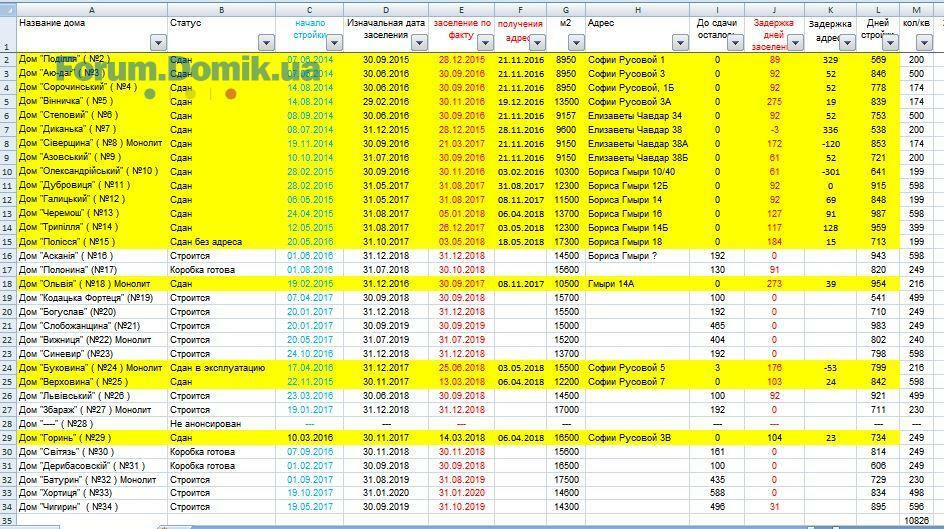Click the Дом "Хортиця" ( №33) cell

92,493
